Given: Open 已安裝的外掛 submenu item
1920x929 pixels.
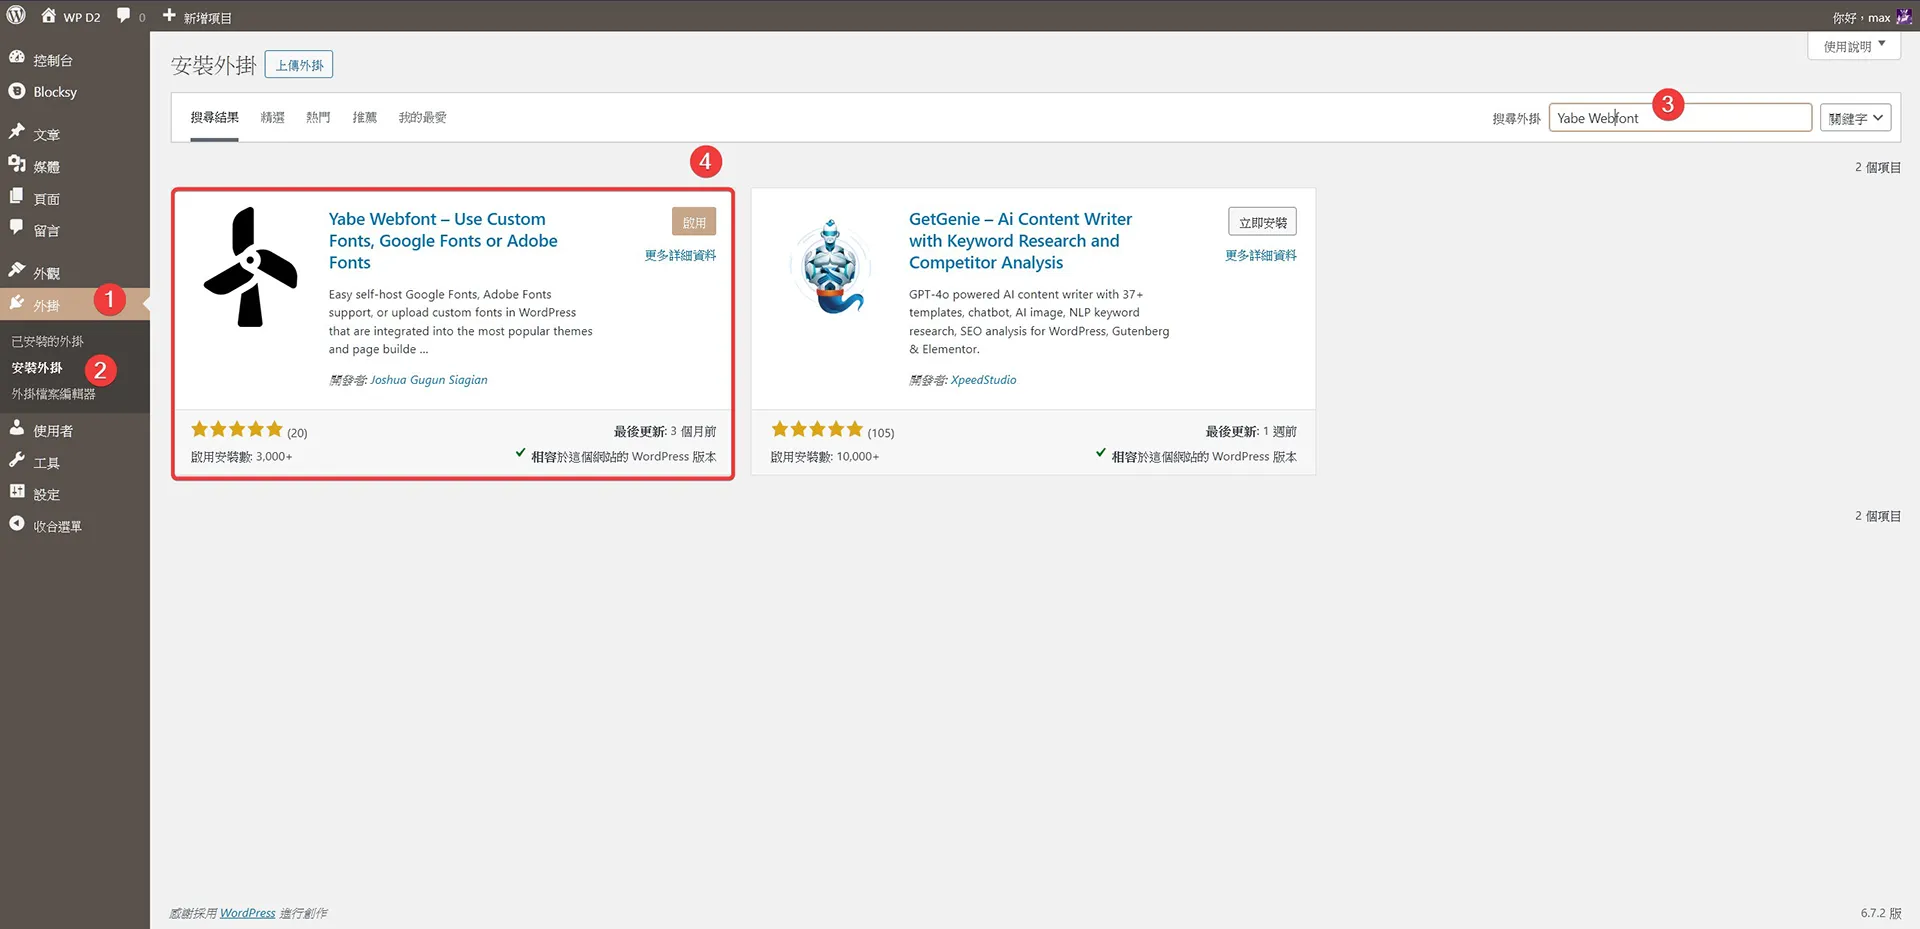Looking at the screenshot, I should coord(47,341).
